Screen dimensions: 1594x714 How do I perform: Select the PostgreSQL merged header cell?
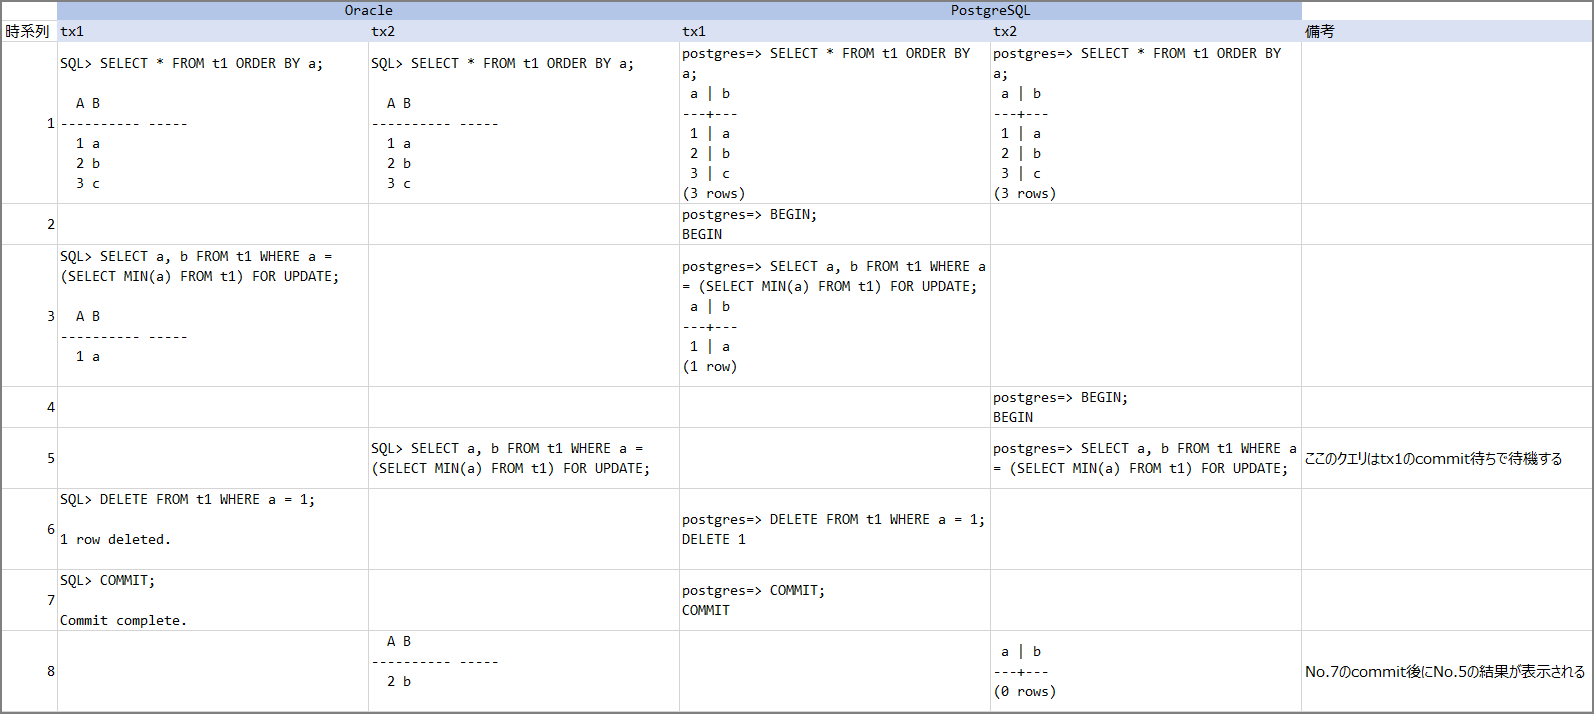coord(990,10)
